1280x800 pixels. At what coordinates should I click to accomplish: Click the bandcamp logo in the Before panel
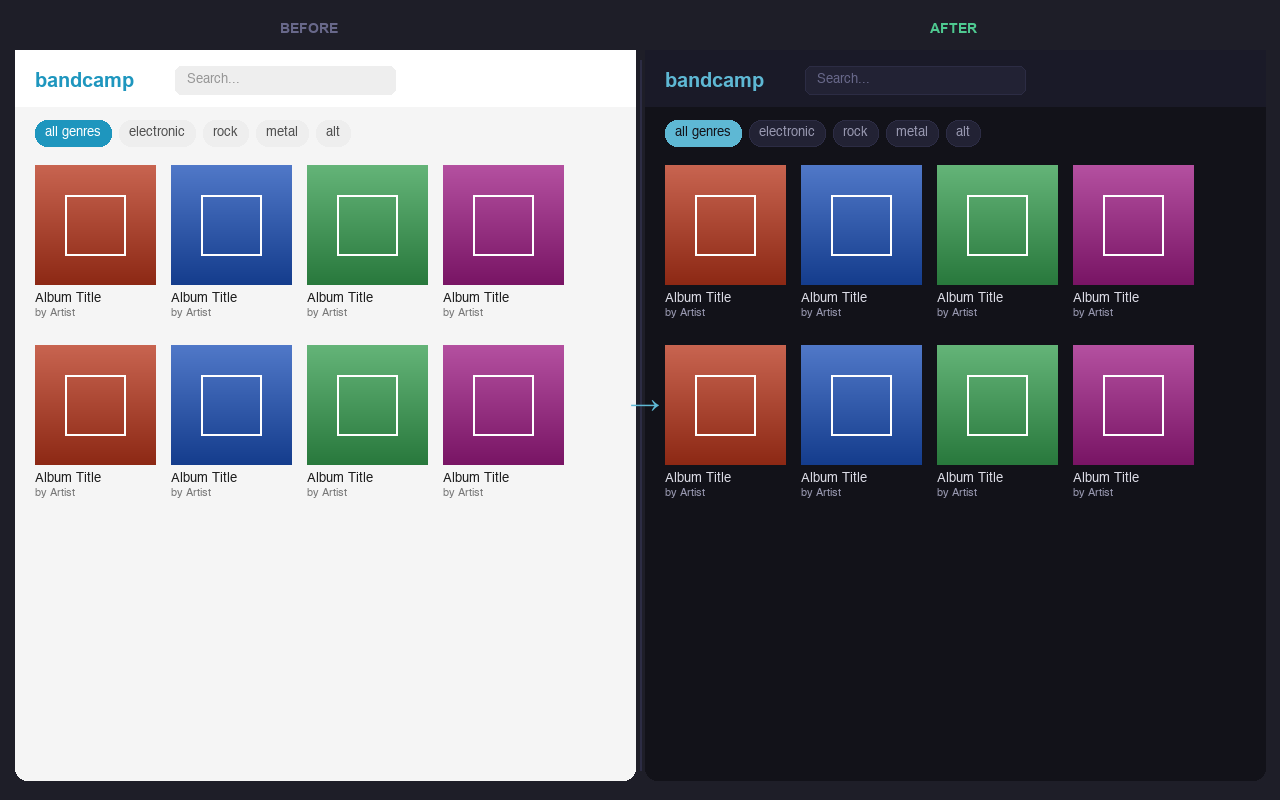[x=84, y=80]
